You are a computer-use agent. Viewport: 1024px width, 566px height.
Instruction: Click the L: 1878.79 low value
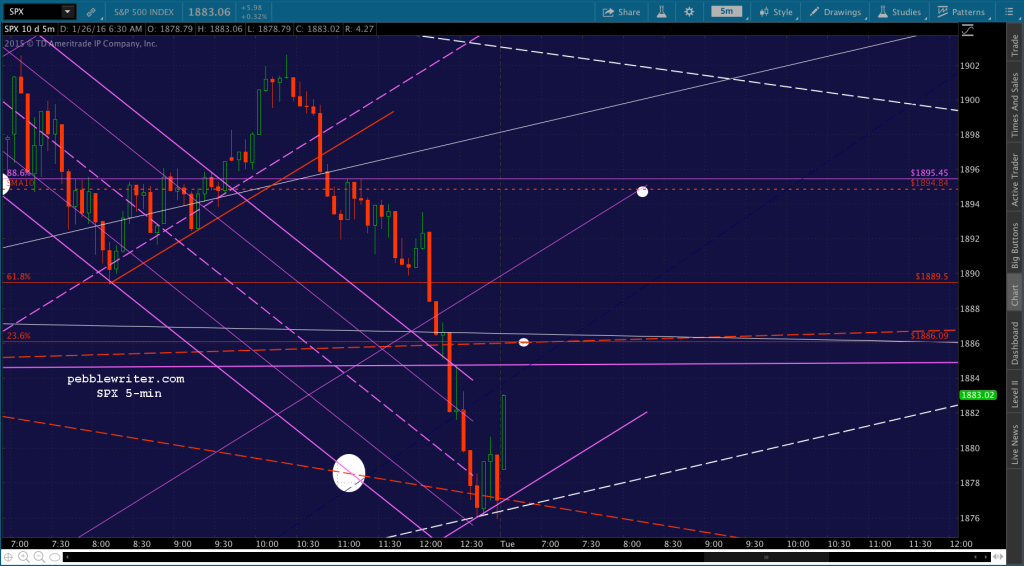(270, 29)
